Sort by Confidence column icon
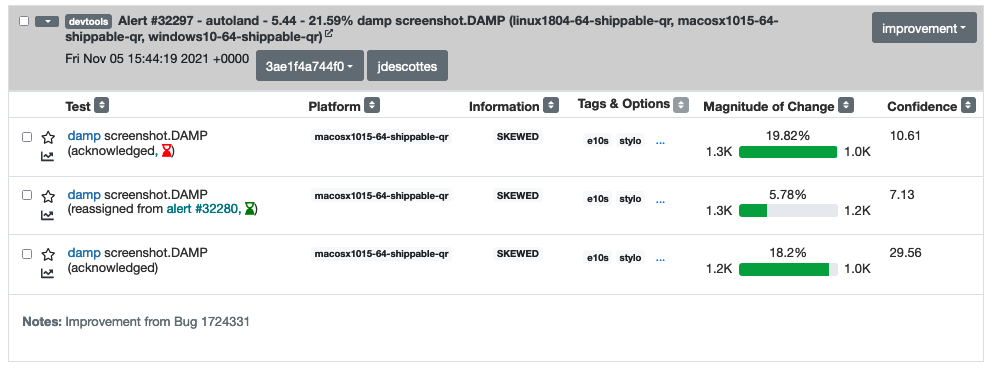Image resolution: width=993 pixels, height=369 pixels. (x=968, y=105)
